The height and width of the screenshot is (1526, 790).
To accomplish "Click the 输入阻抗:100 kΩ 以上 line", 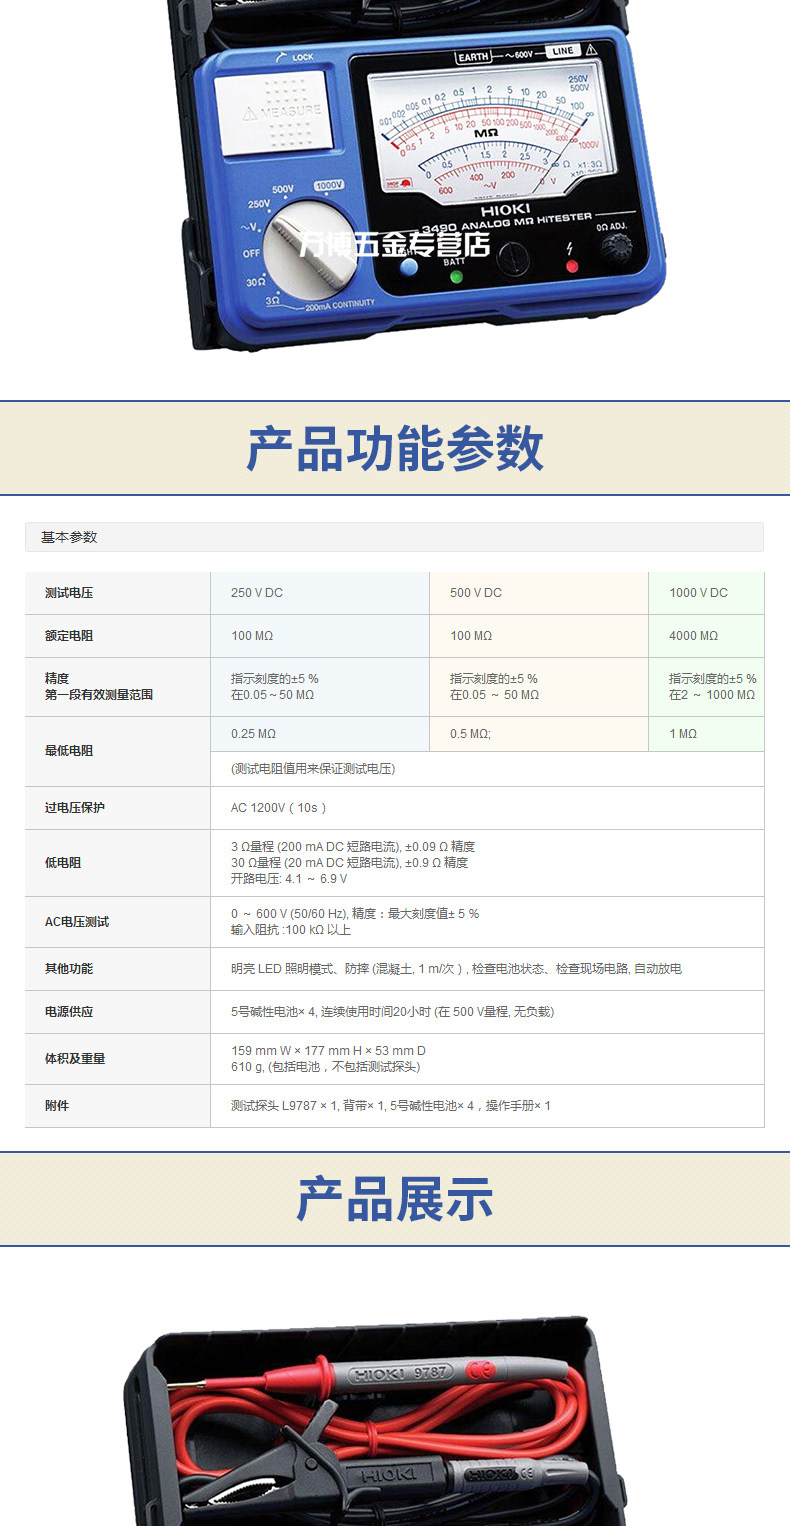I will (291, 930).
